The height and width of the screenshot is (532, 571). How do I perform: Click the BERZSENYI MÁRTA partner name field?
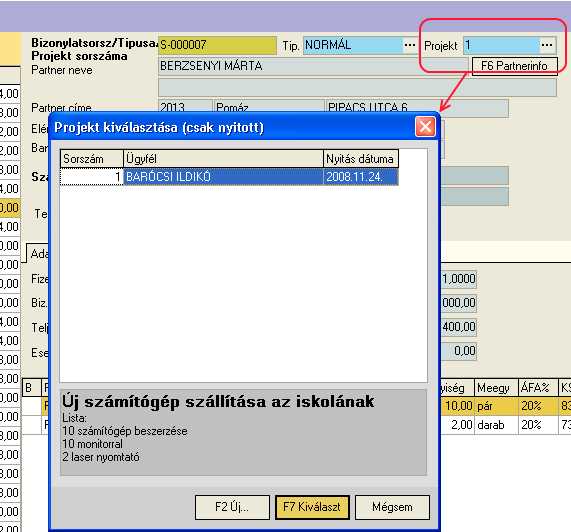(313, 66)
